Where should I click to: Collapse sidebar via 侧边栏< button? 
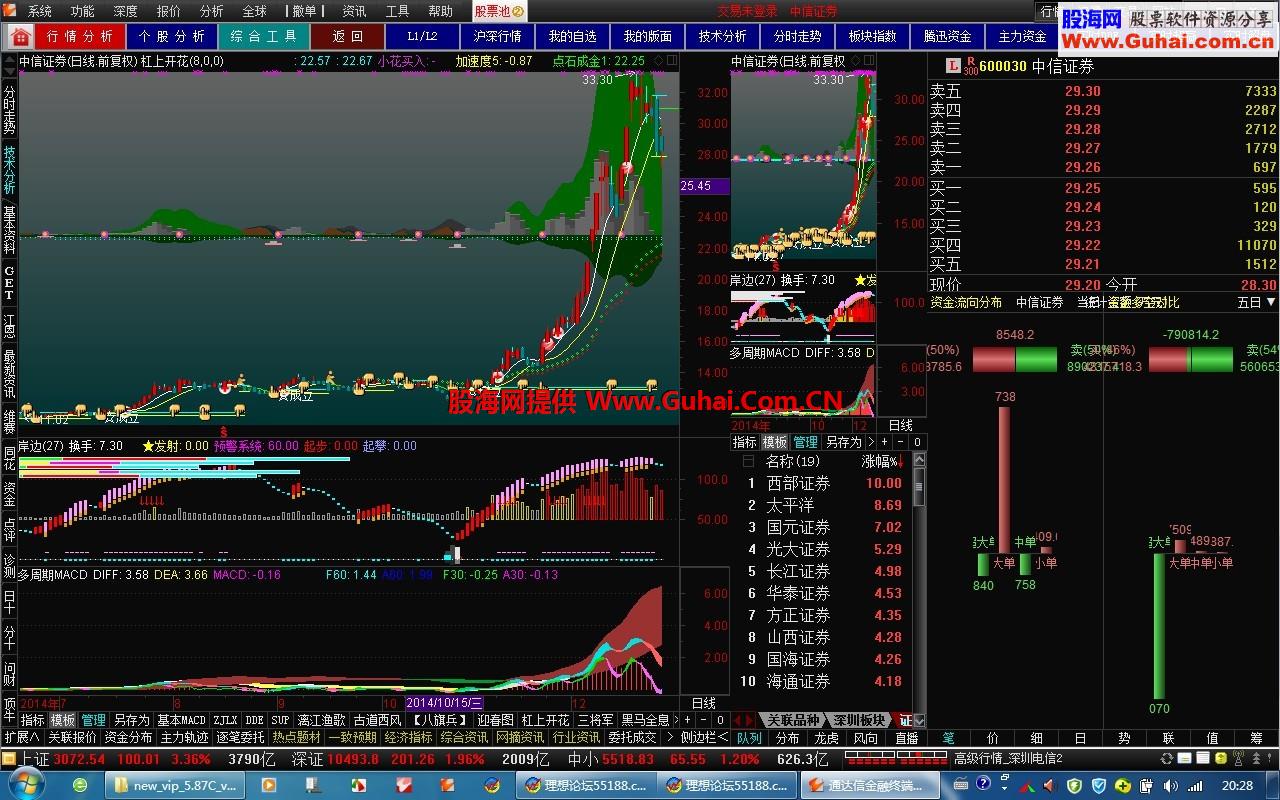[x=704, y=738]
